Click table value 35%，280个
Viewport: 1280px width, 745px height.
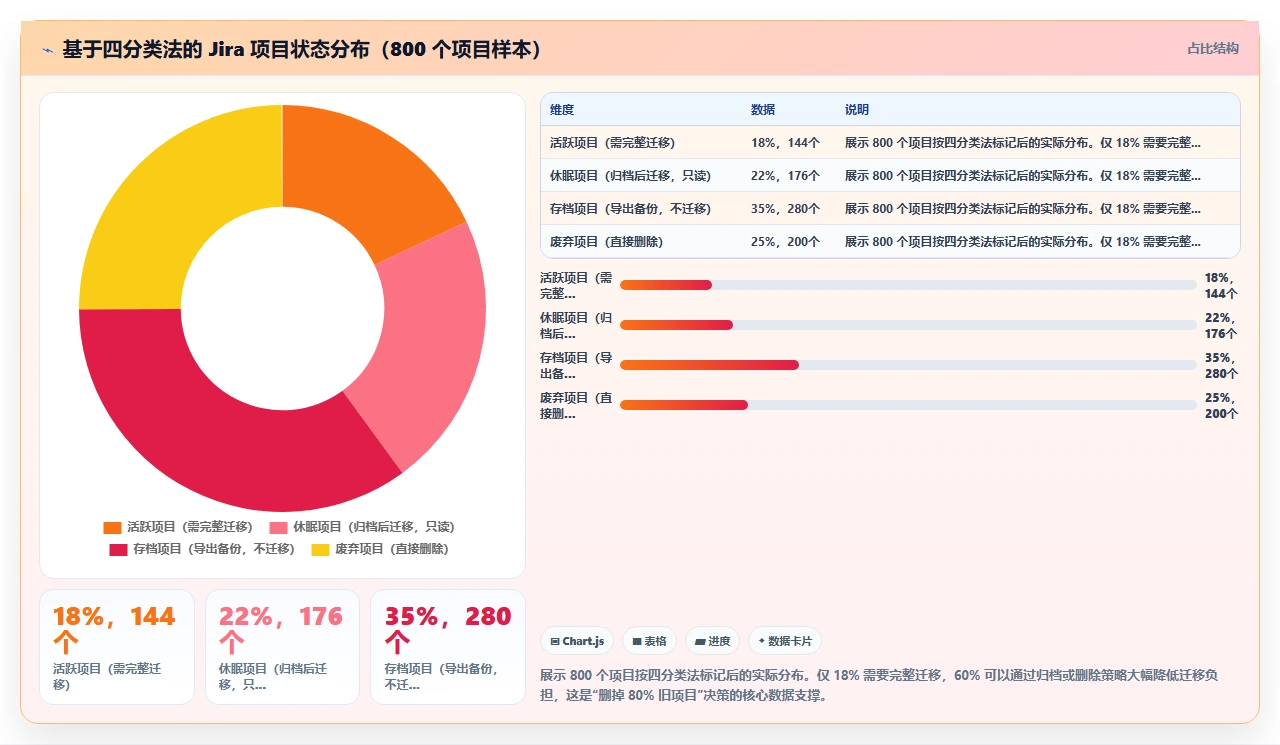pyautogui.click(x=785, y=209)
